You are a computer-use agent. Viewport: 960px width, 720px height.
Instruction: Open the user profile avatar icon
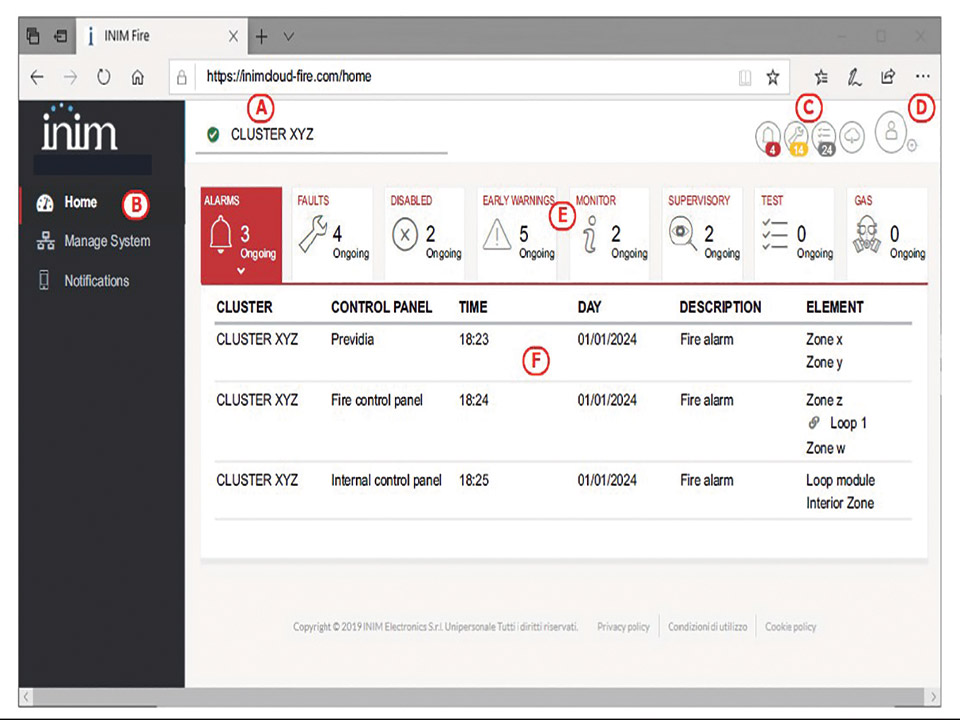(891, 131)
